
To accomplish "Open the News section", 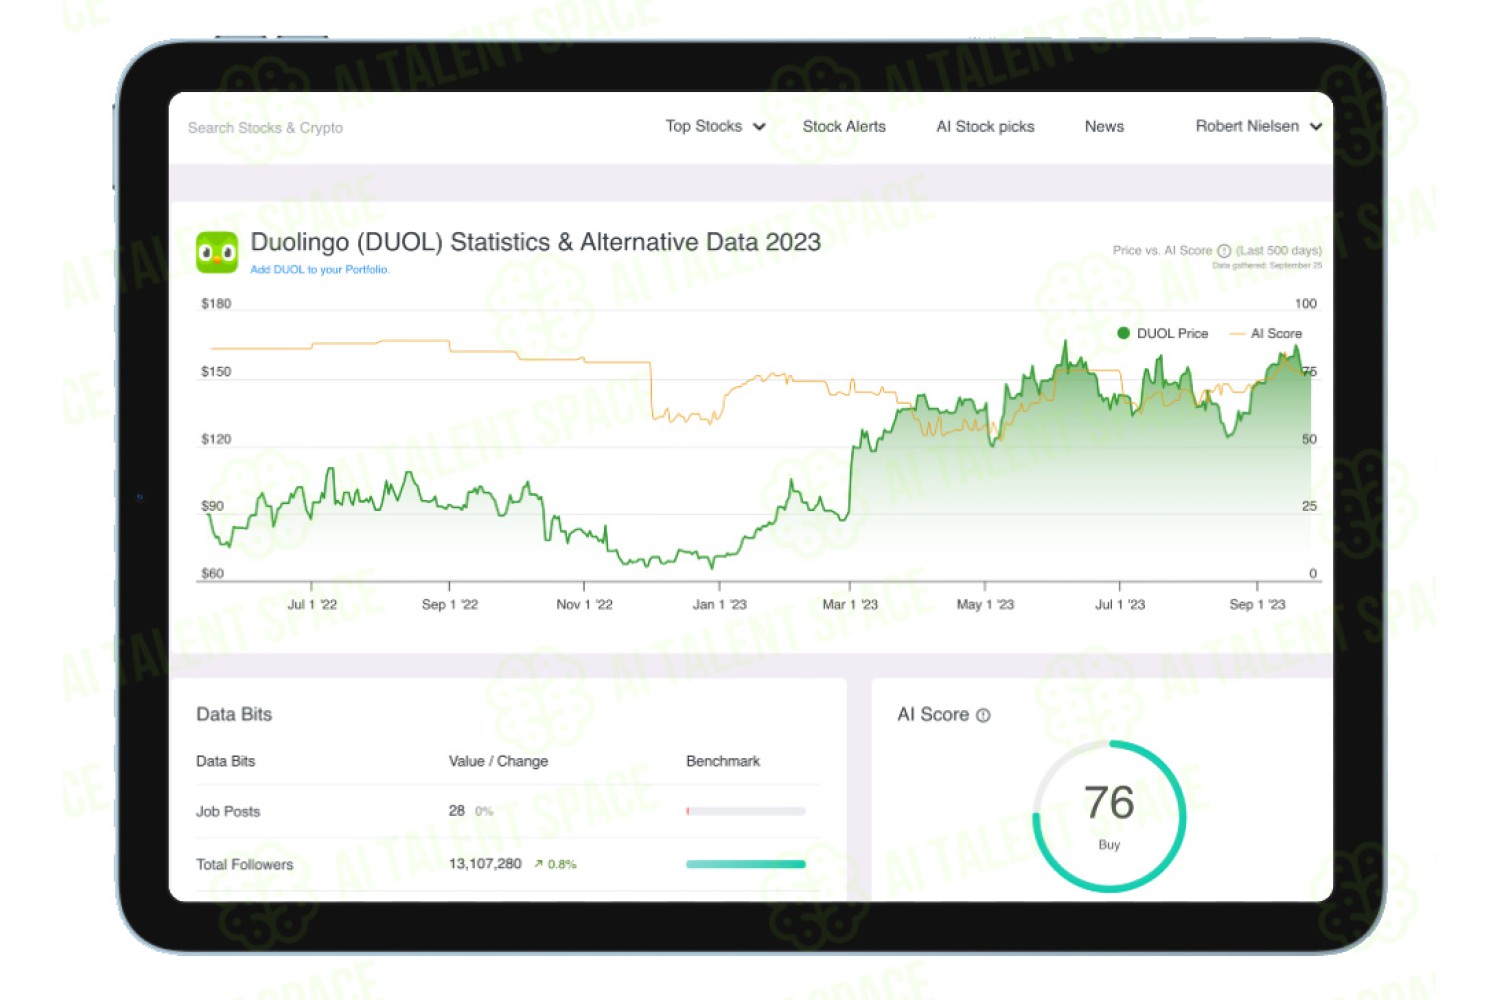I will (x=1104, y=126).
